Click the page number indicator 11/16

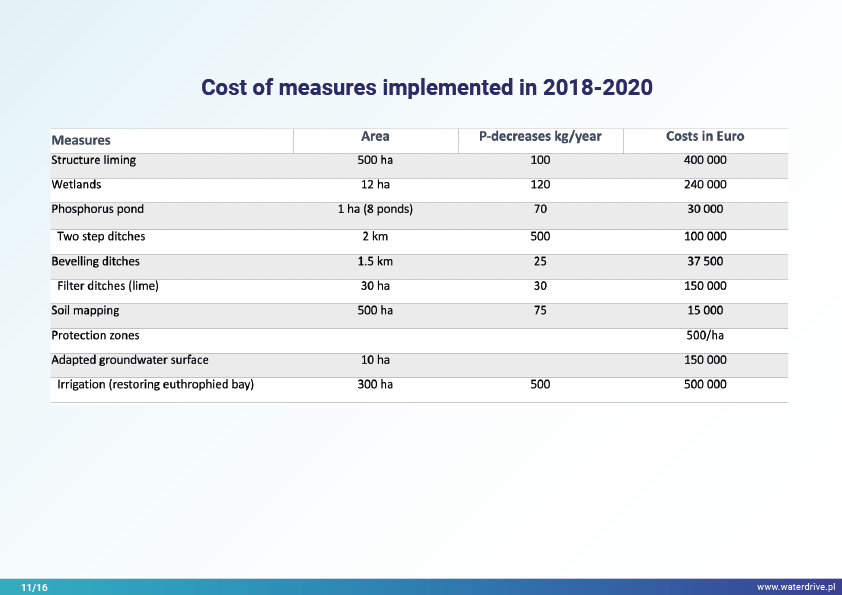click(x=34, y=587)
